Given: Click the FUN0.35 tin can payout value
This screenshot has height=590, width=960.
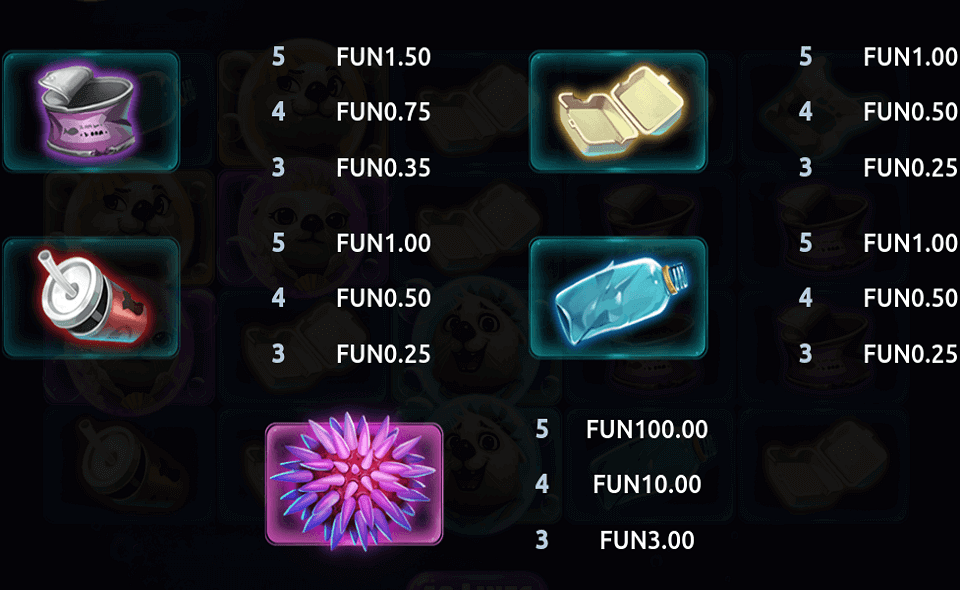Looking at the screenshot, I should point(383,168).
